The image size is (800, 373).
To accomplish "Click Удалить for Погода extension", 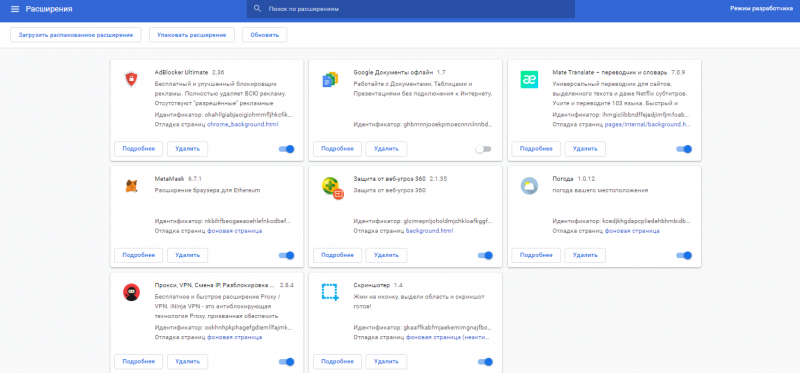I will tap(585, 255).
